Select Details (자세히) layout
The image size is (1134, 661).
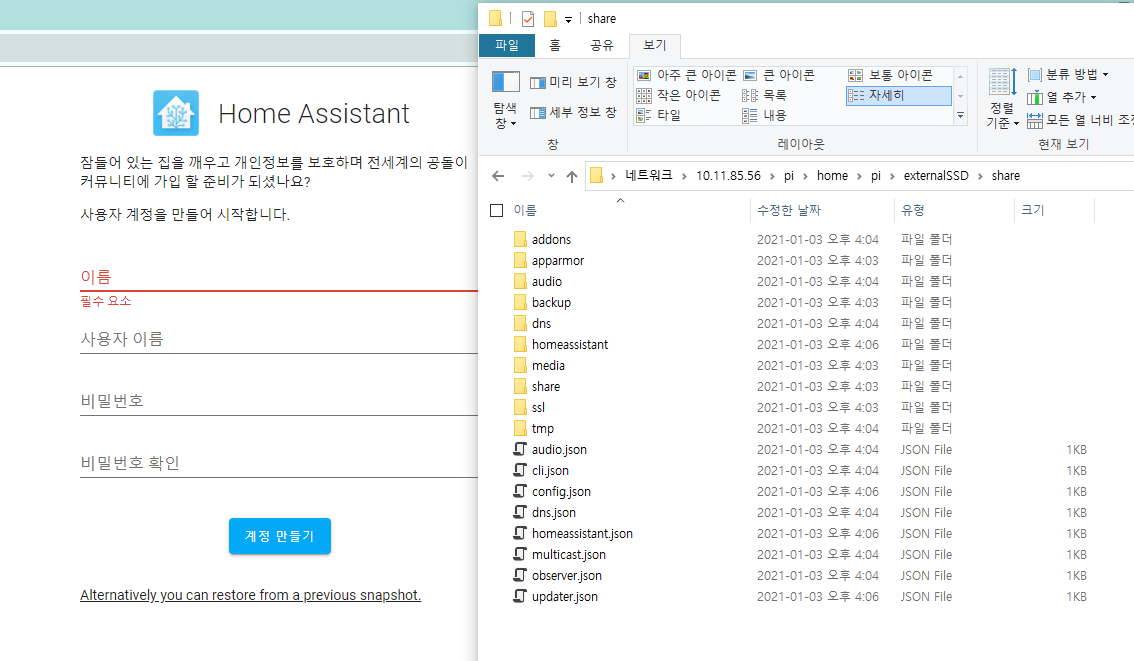click(x=898, y=95)
